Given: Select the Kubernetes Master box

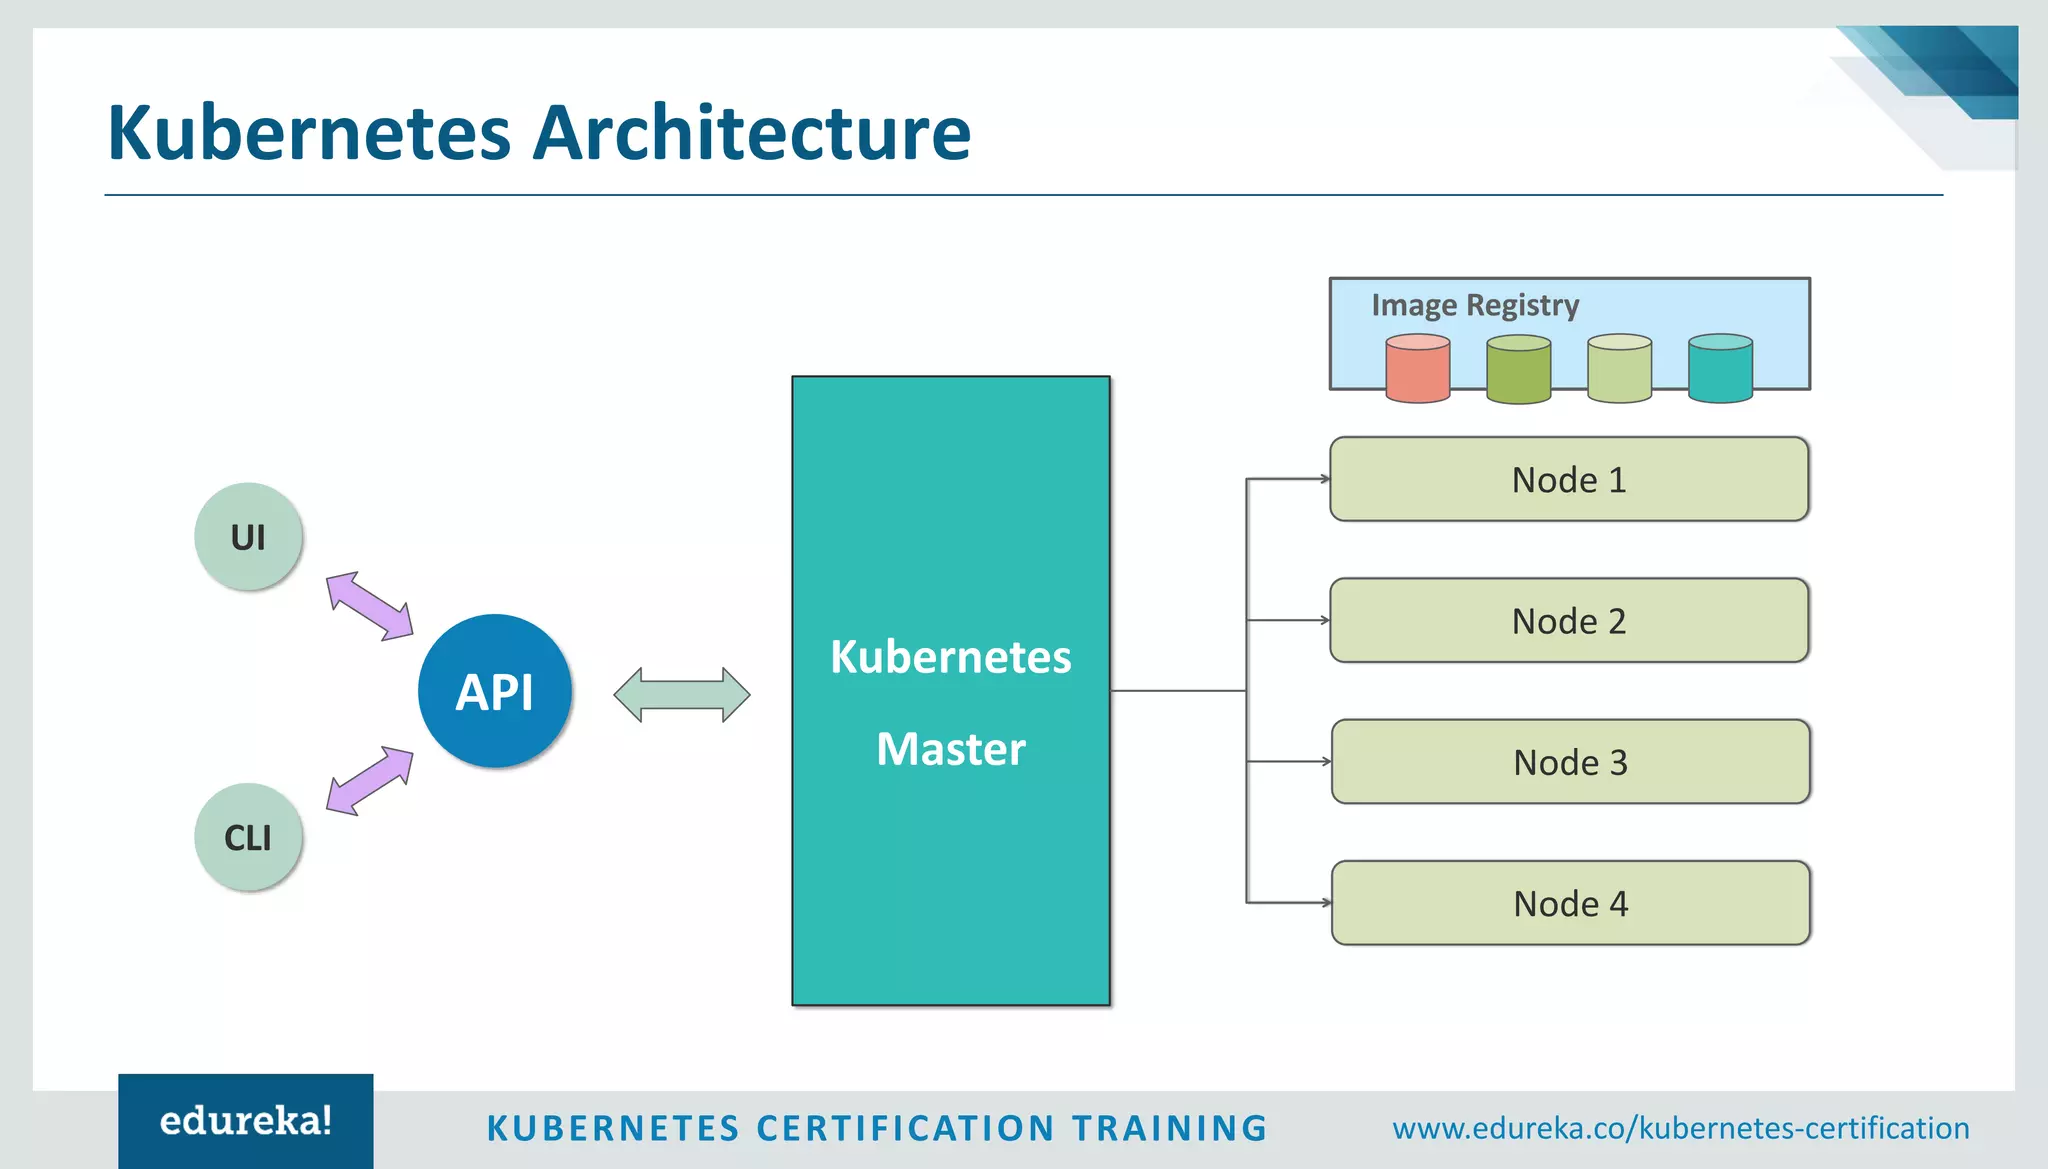Looking at the screenshot, I should coord(951,691).
